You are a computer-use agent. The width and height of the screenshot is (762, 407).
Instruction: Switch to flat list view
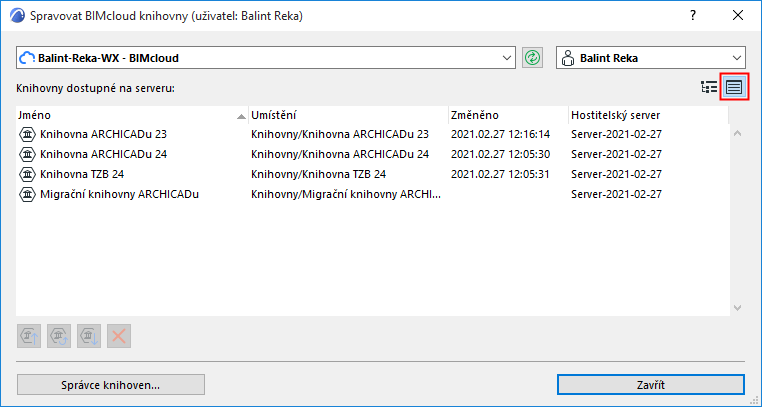click(735, 87)
